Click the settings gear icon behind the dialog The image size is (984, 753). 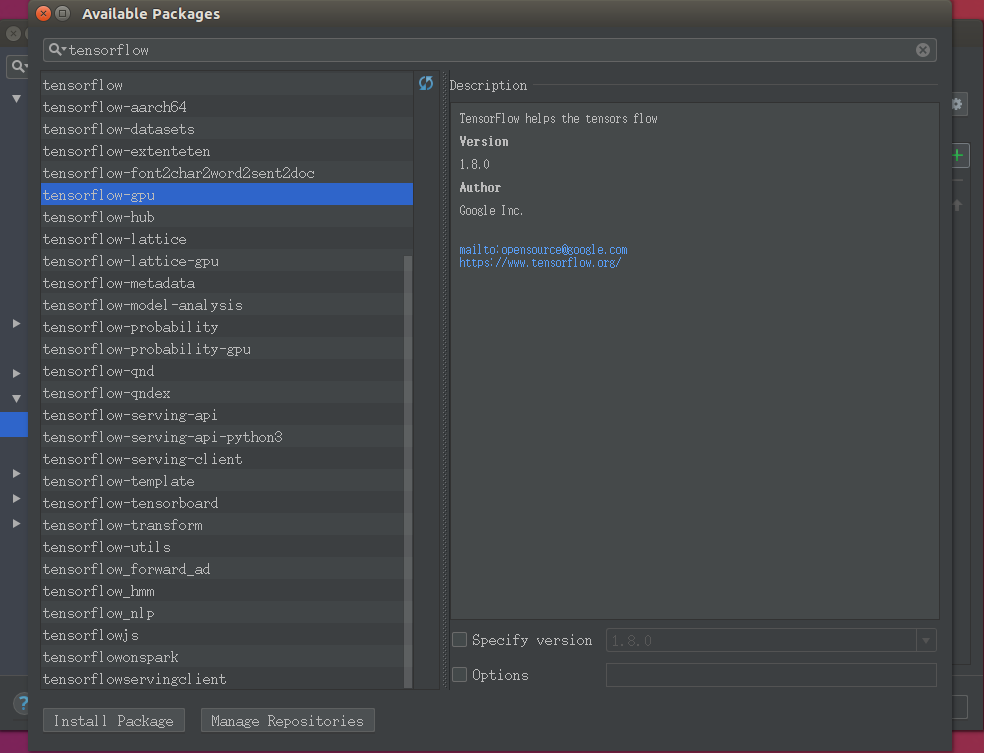[x=957, y=104]
